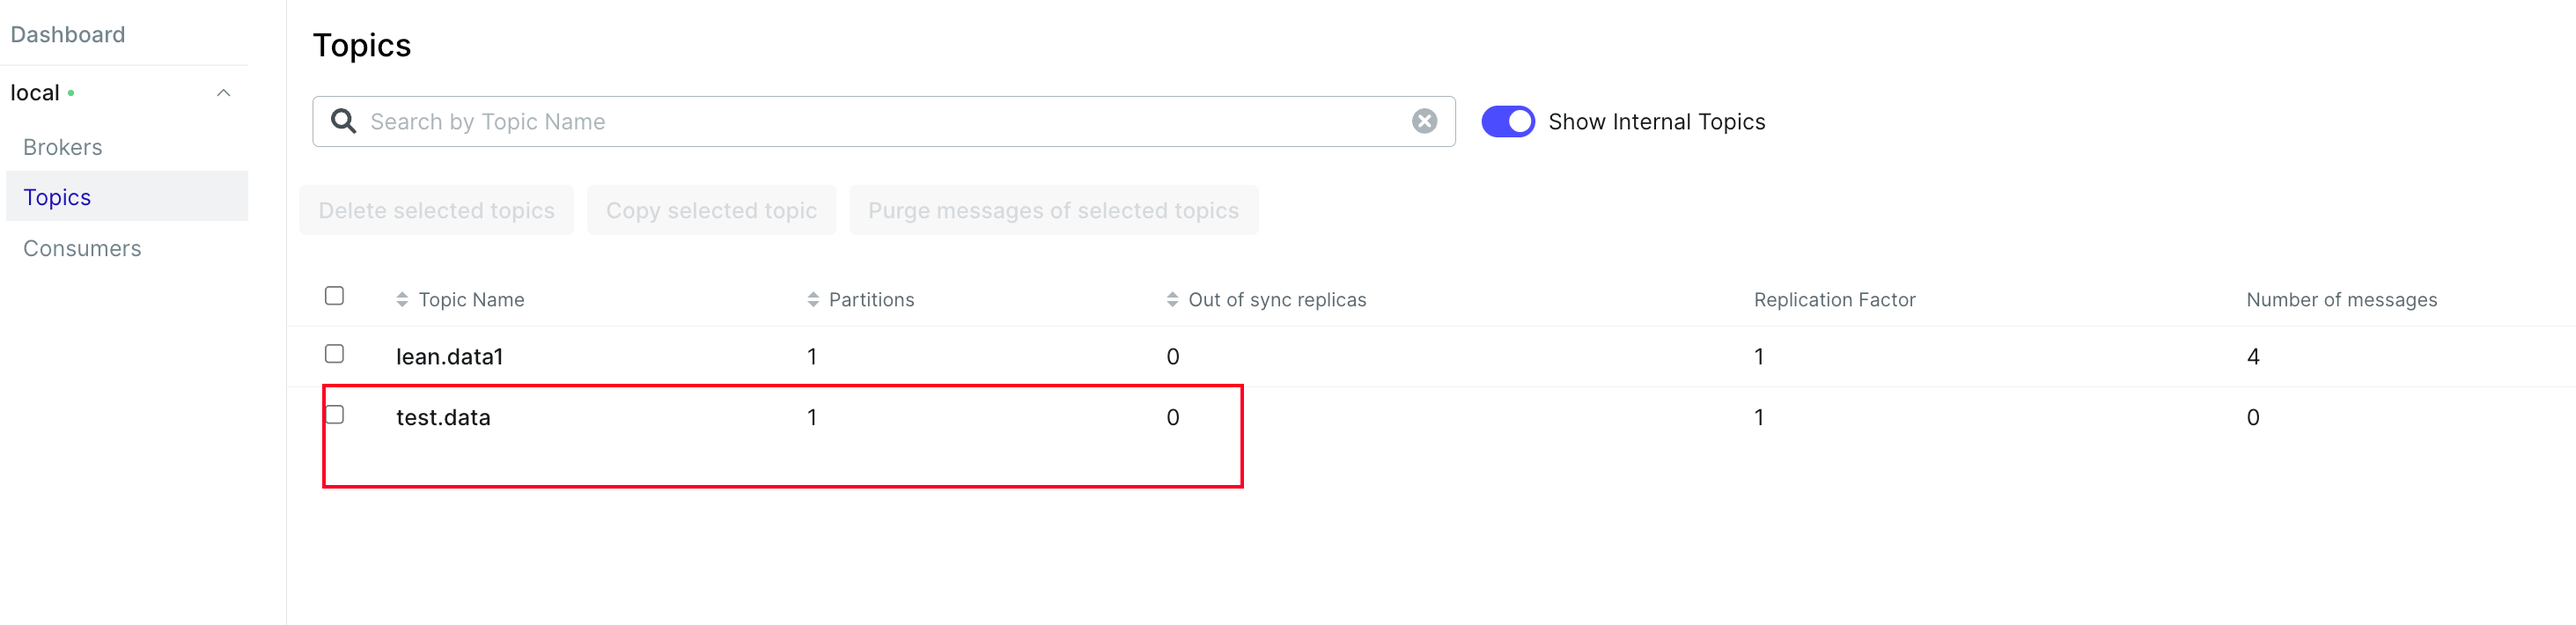This screenshot has width=2576, height=625.
Task: Sort by Topic Name column arrows
Action: (402, 299)
